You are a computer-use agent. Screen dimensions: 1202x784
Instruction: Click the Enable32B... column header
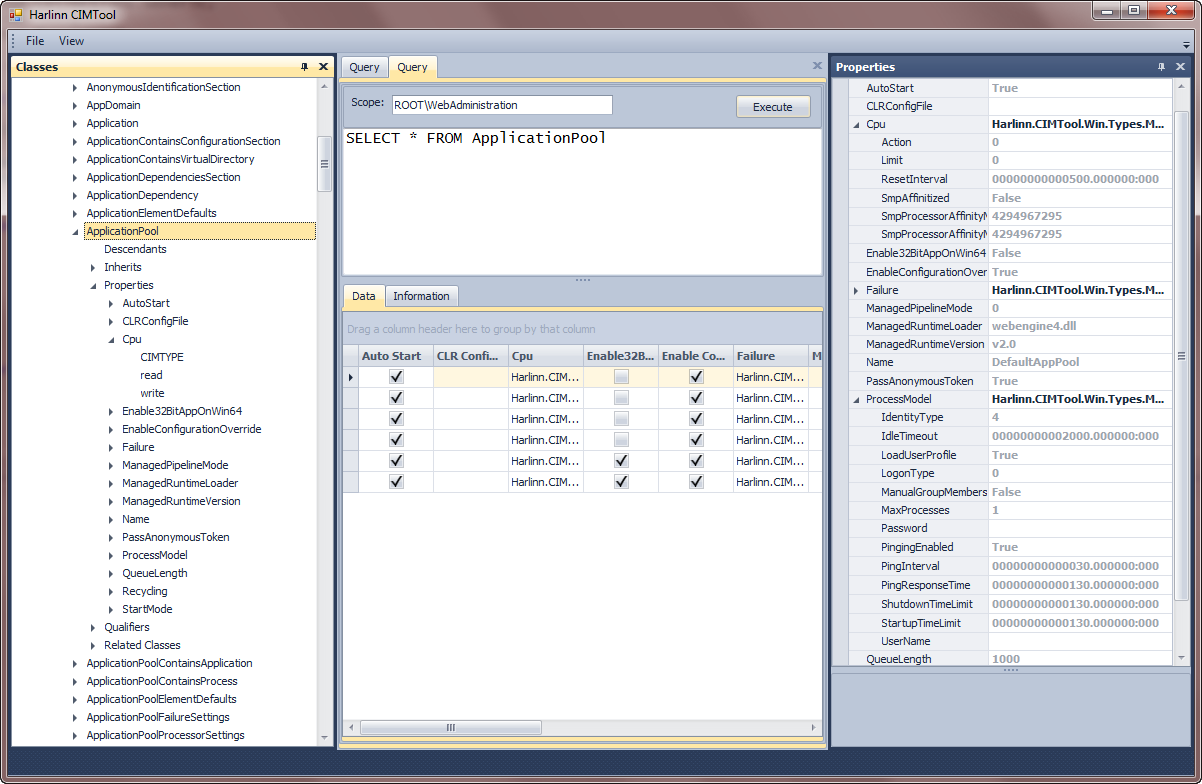[x=621, y=356]
